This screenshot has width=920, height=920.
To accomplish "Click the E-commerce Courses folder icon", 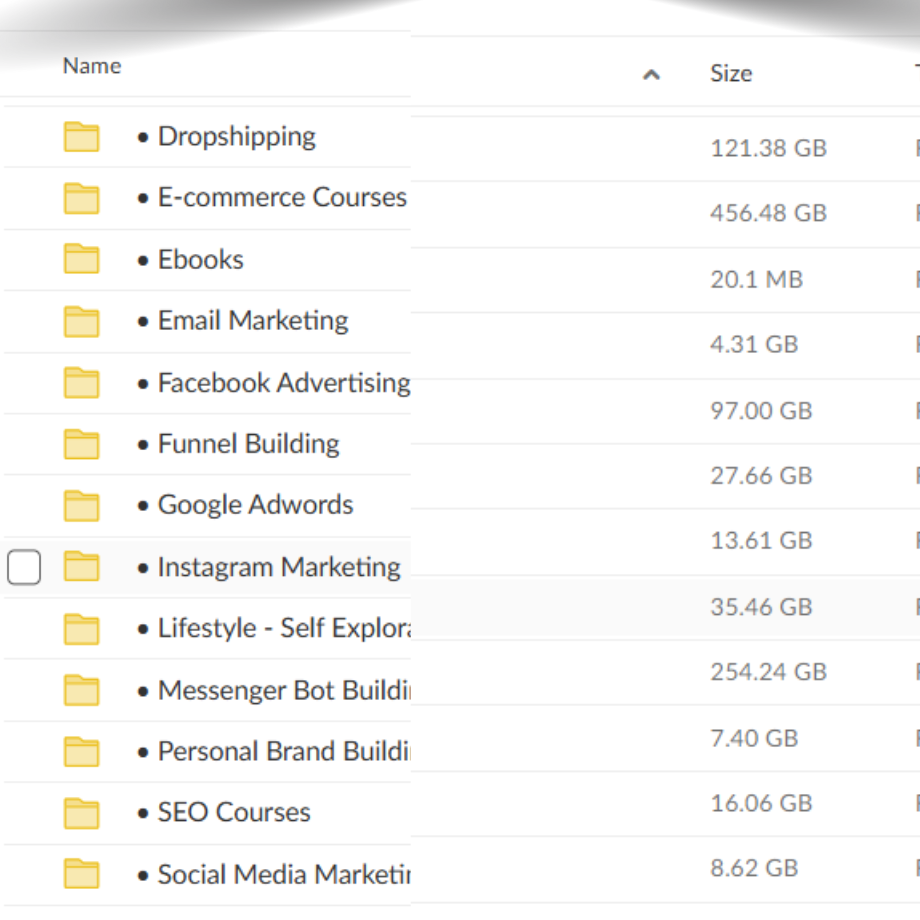I will pos(81,197).
